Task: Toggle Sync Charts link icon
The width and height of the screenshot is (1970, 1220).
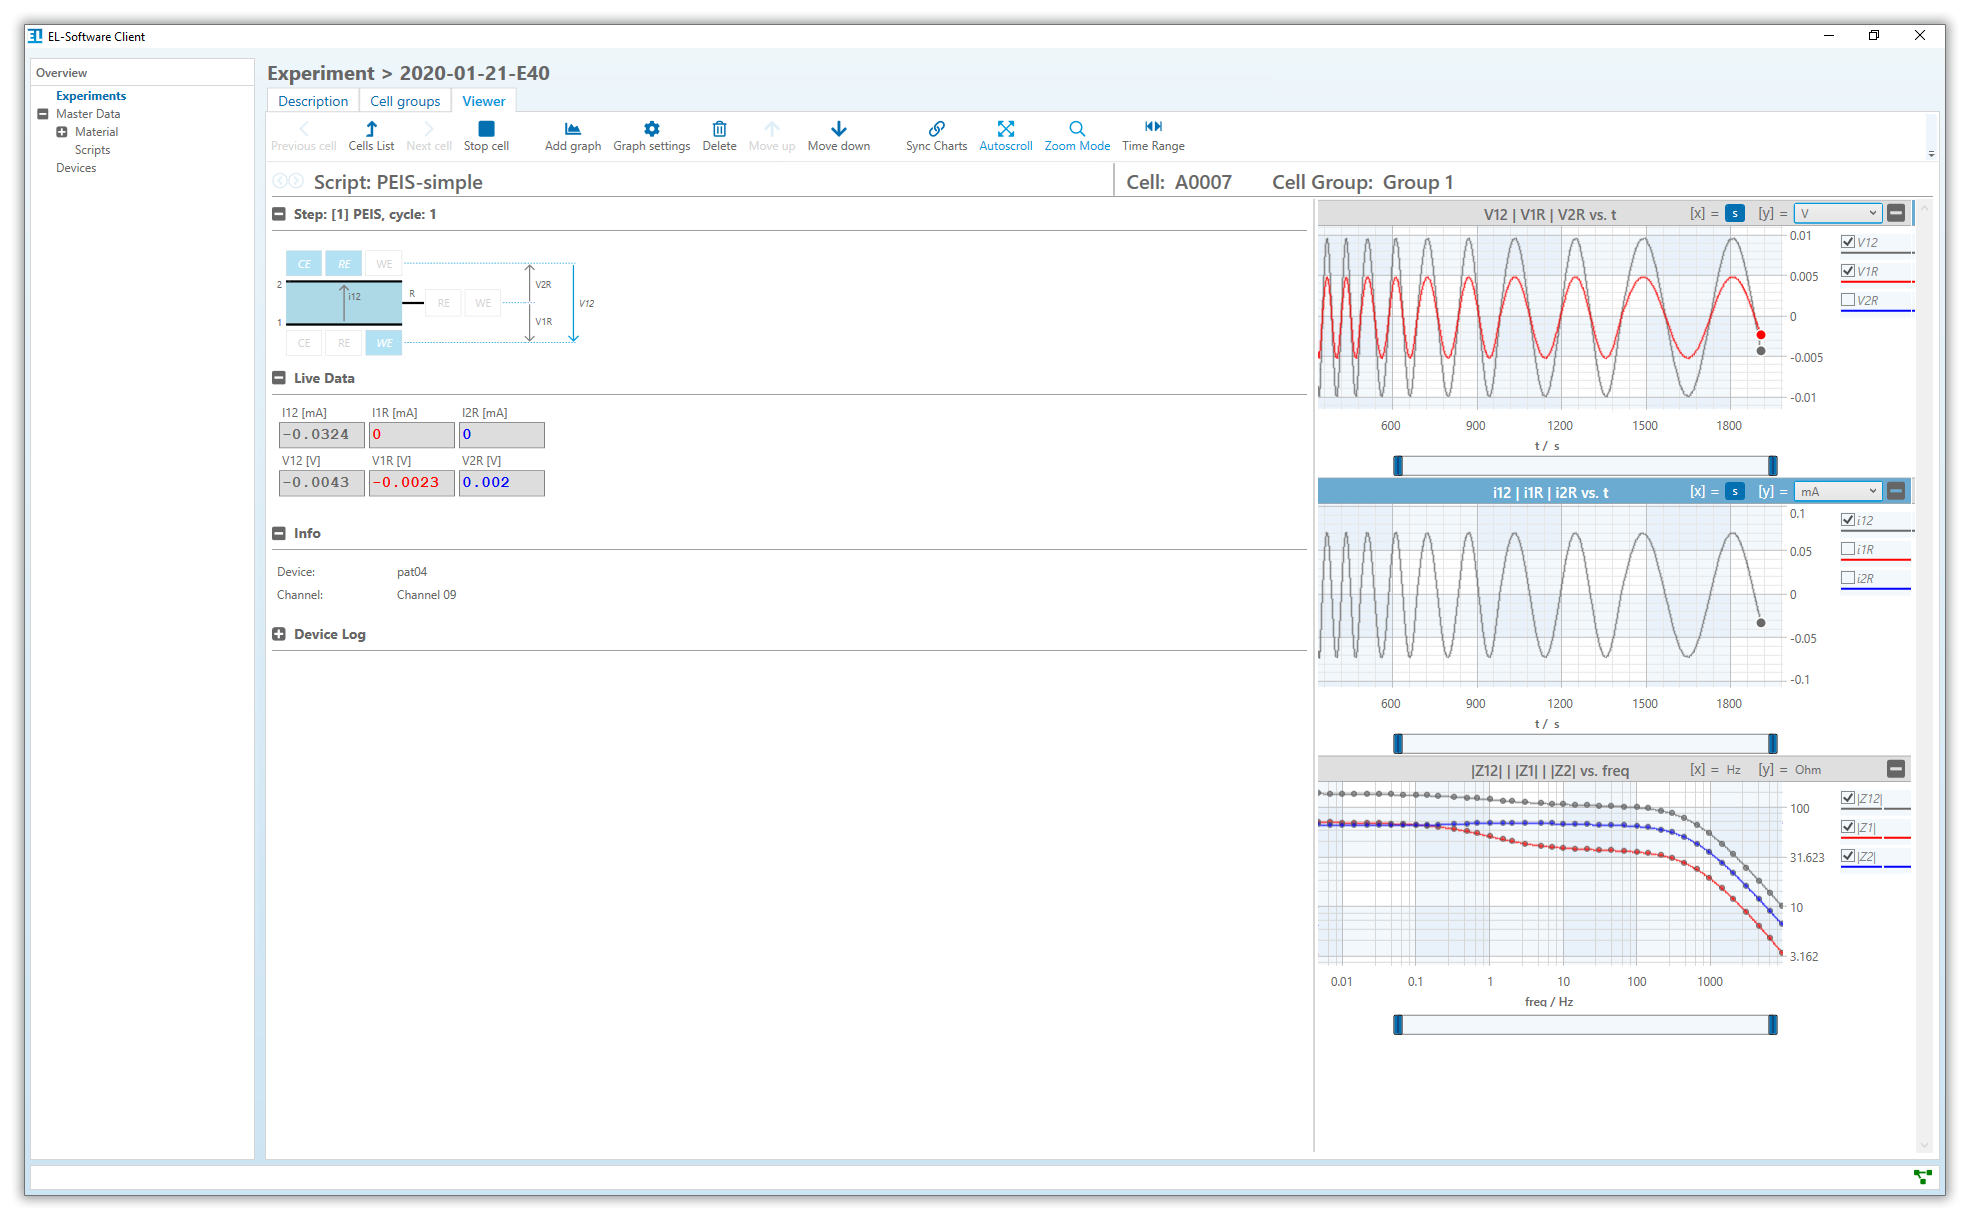Action: (x=937, y=129)
